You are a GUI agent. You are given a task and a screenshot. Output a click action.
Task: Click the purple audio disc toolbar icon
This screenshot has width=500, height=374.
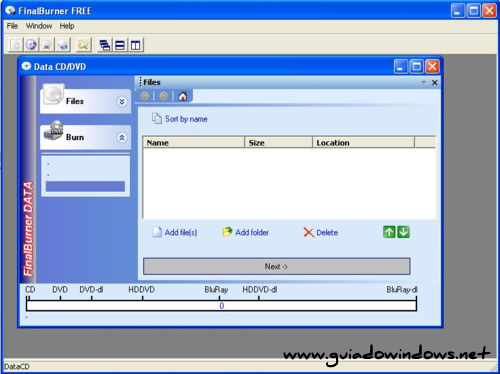coord(31,45)
